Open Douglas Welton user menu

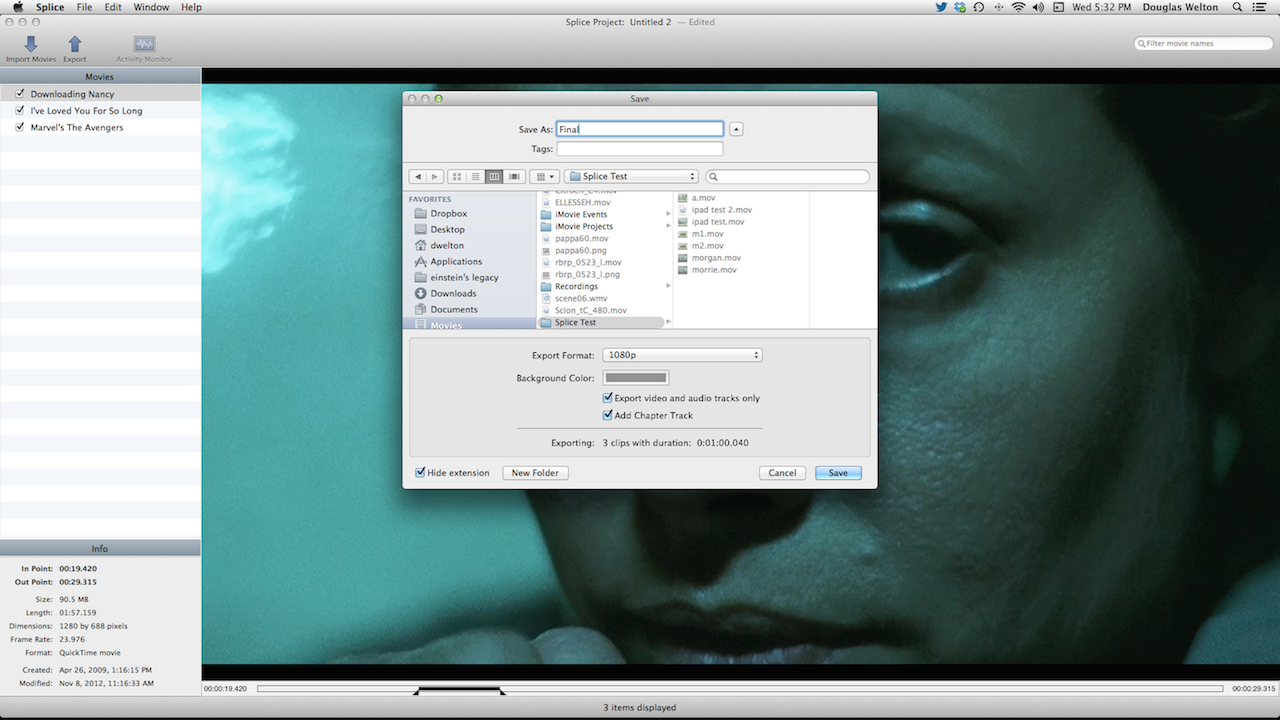[x=1181, y=7]
